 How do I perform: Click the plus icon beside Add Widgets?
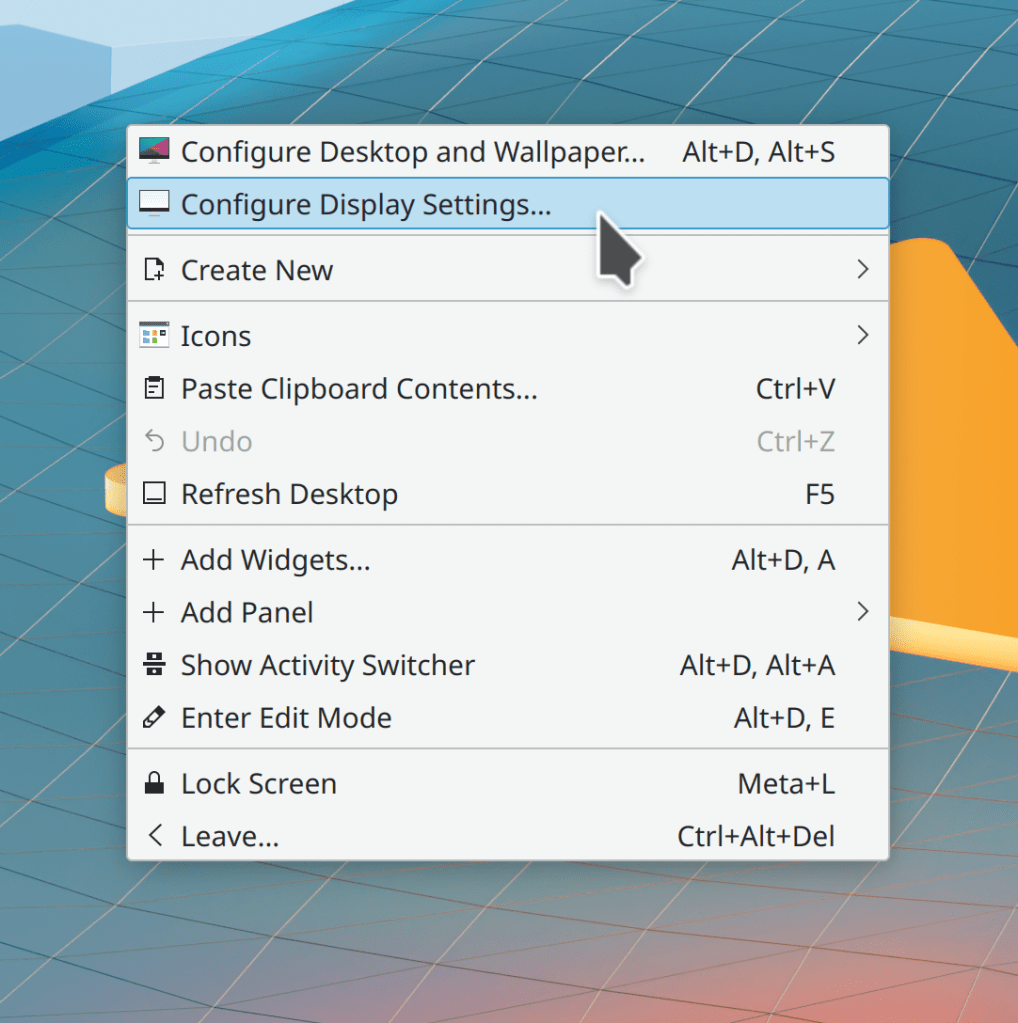[x=154, y=560]
